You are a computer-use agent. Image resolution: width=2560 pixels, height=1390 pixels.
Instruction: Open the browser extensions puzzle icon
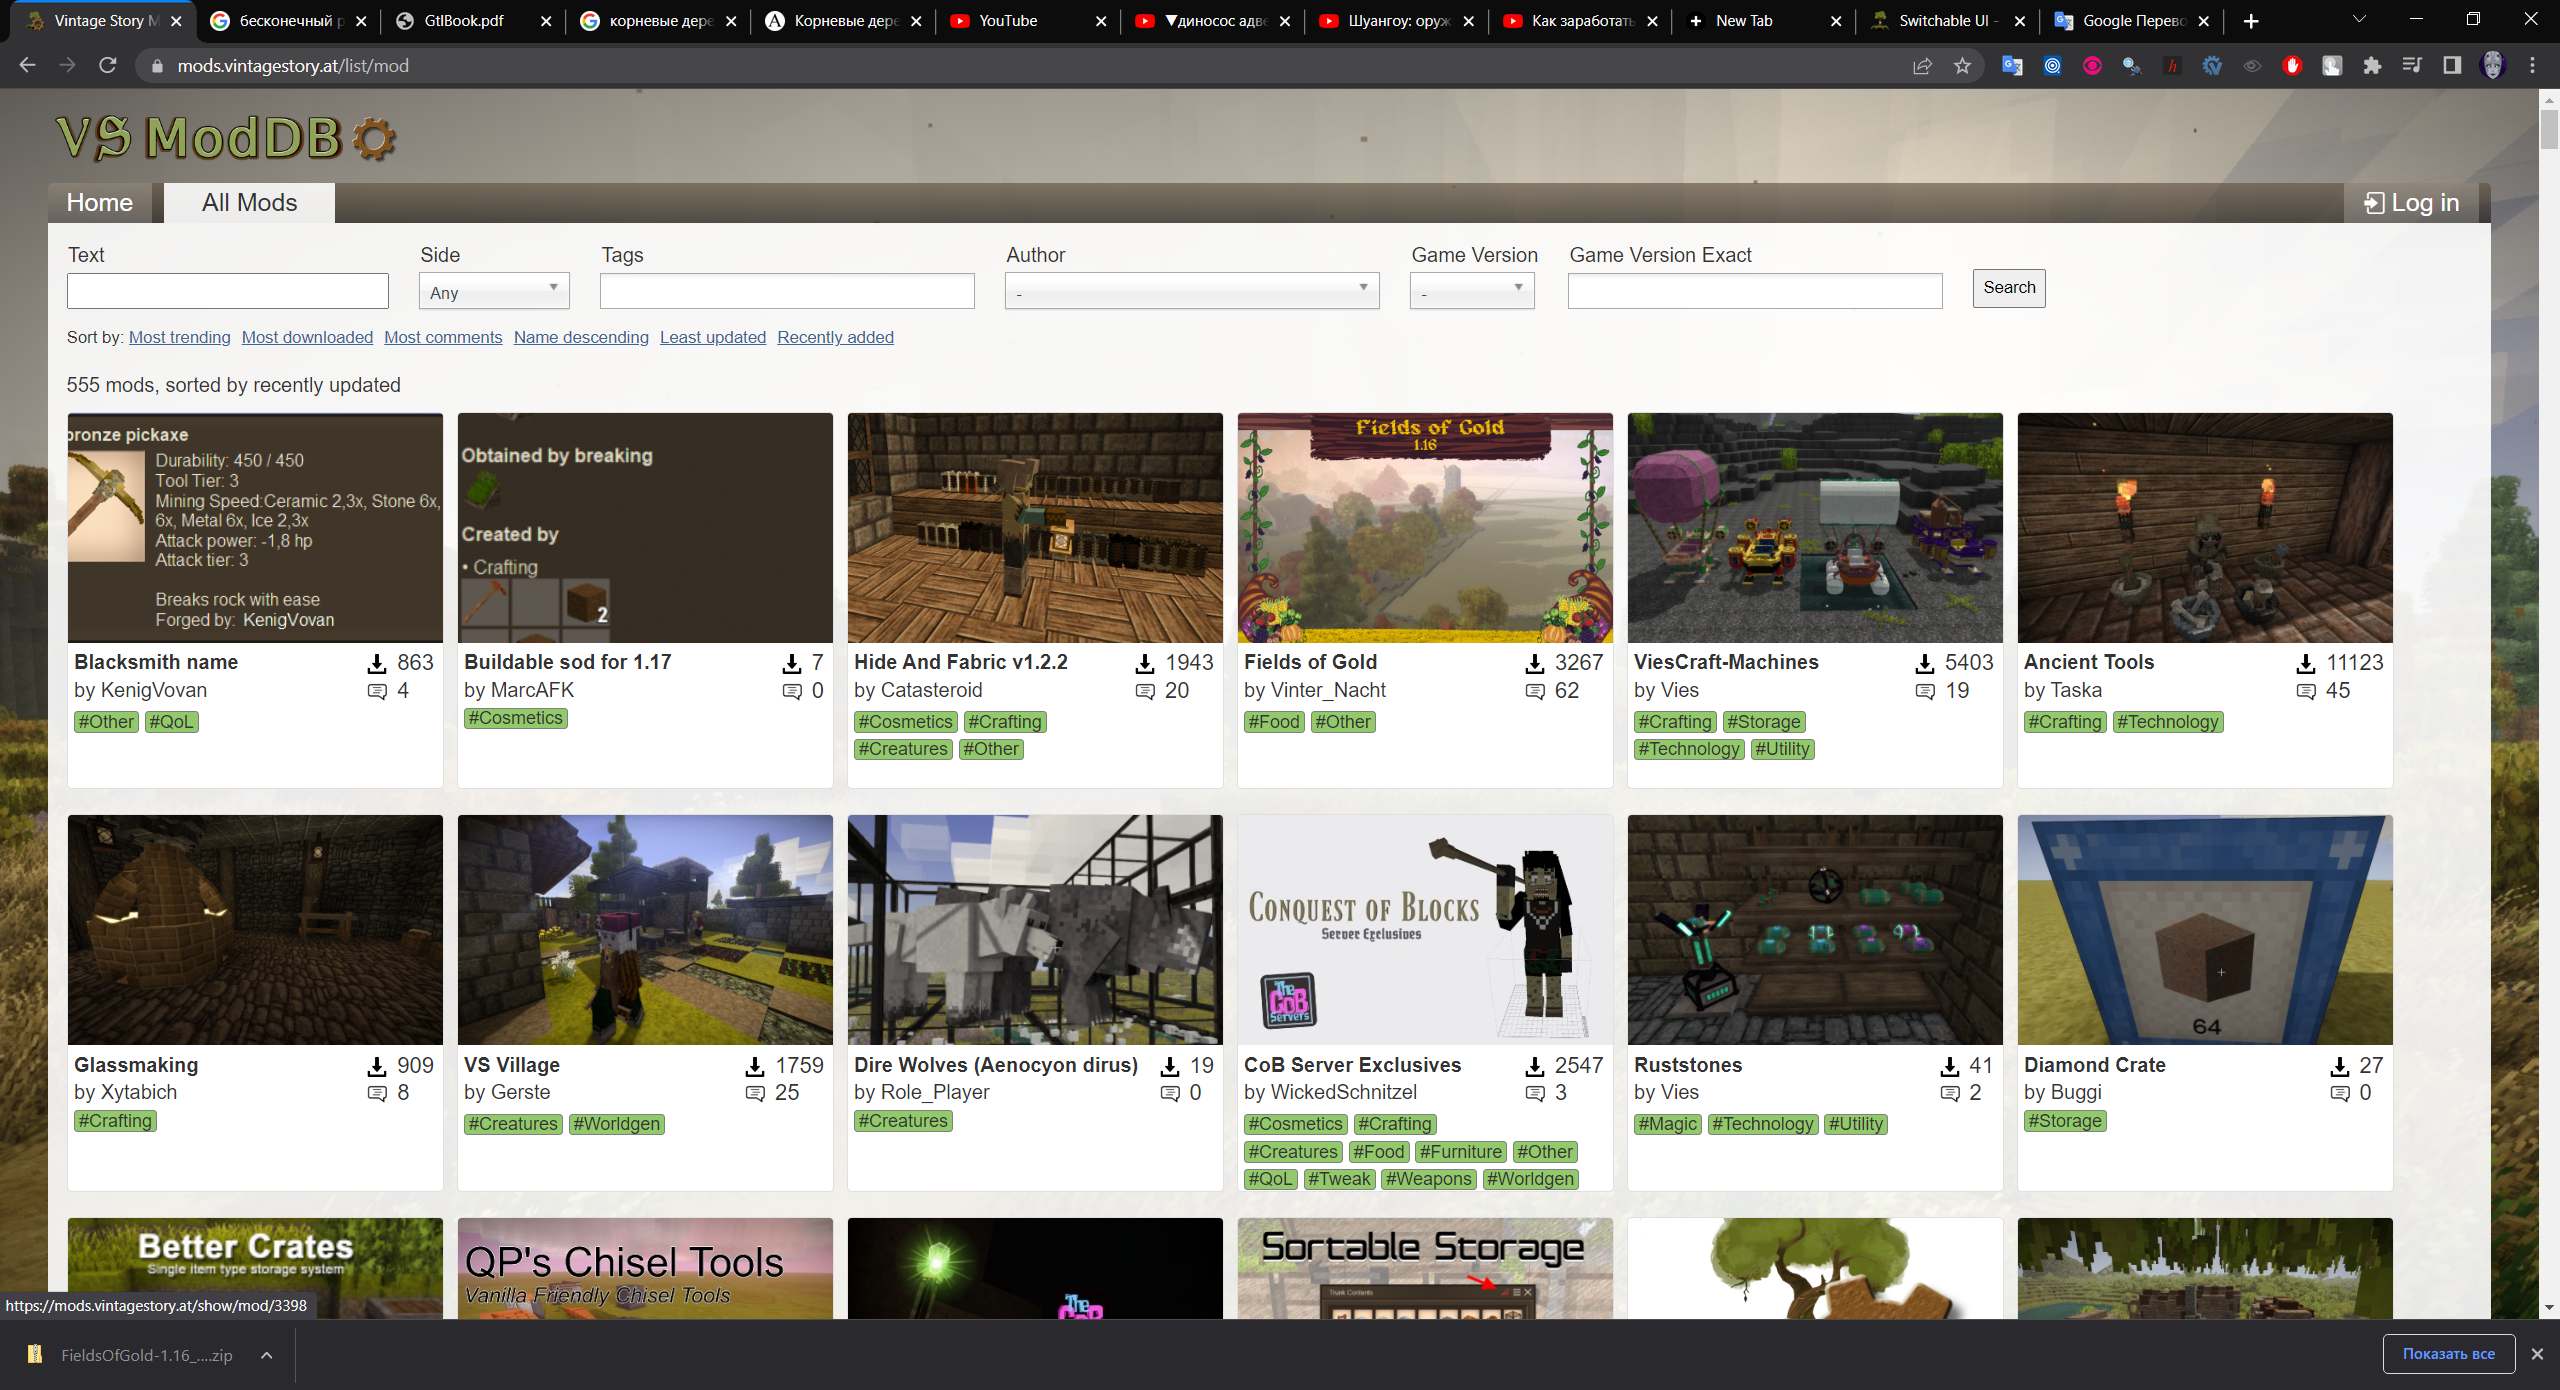point(2372,66)
